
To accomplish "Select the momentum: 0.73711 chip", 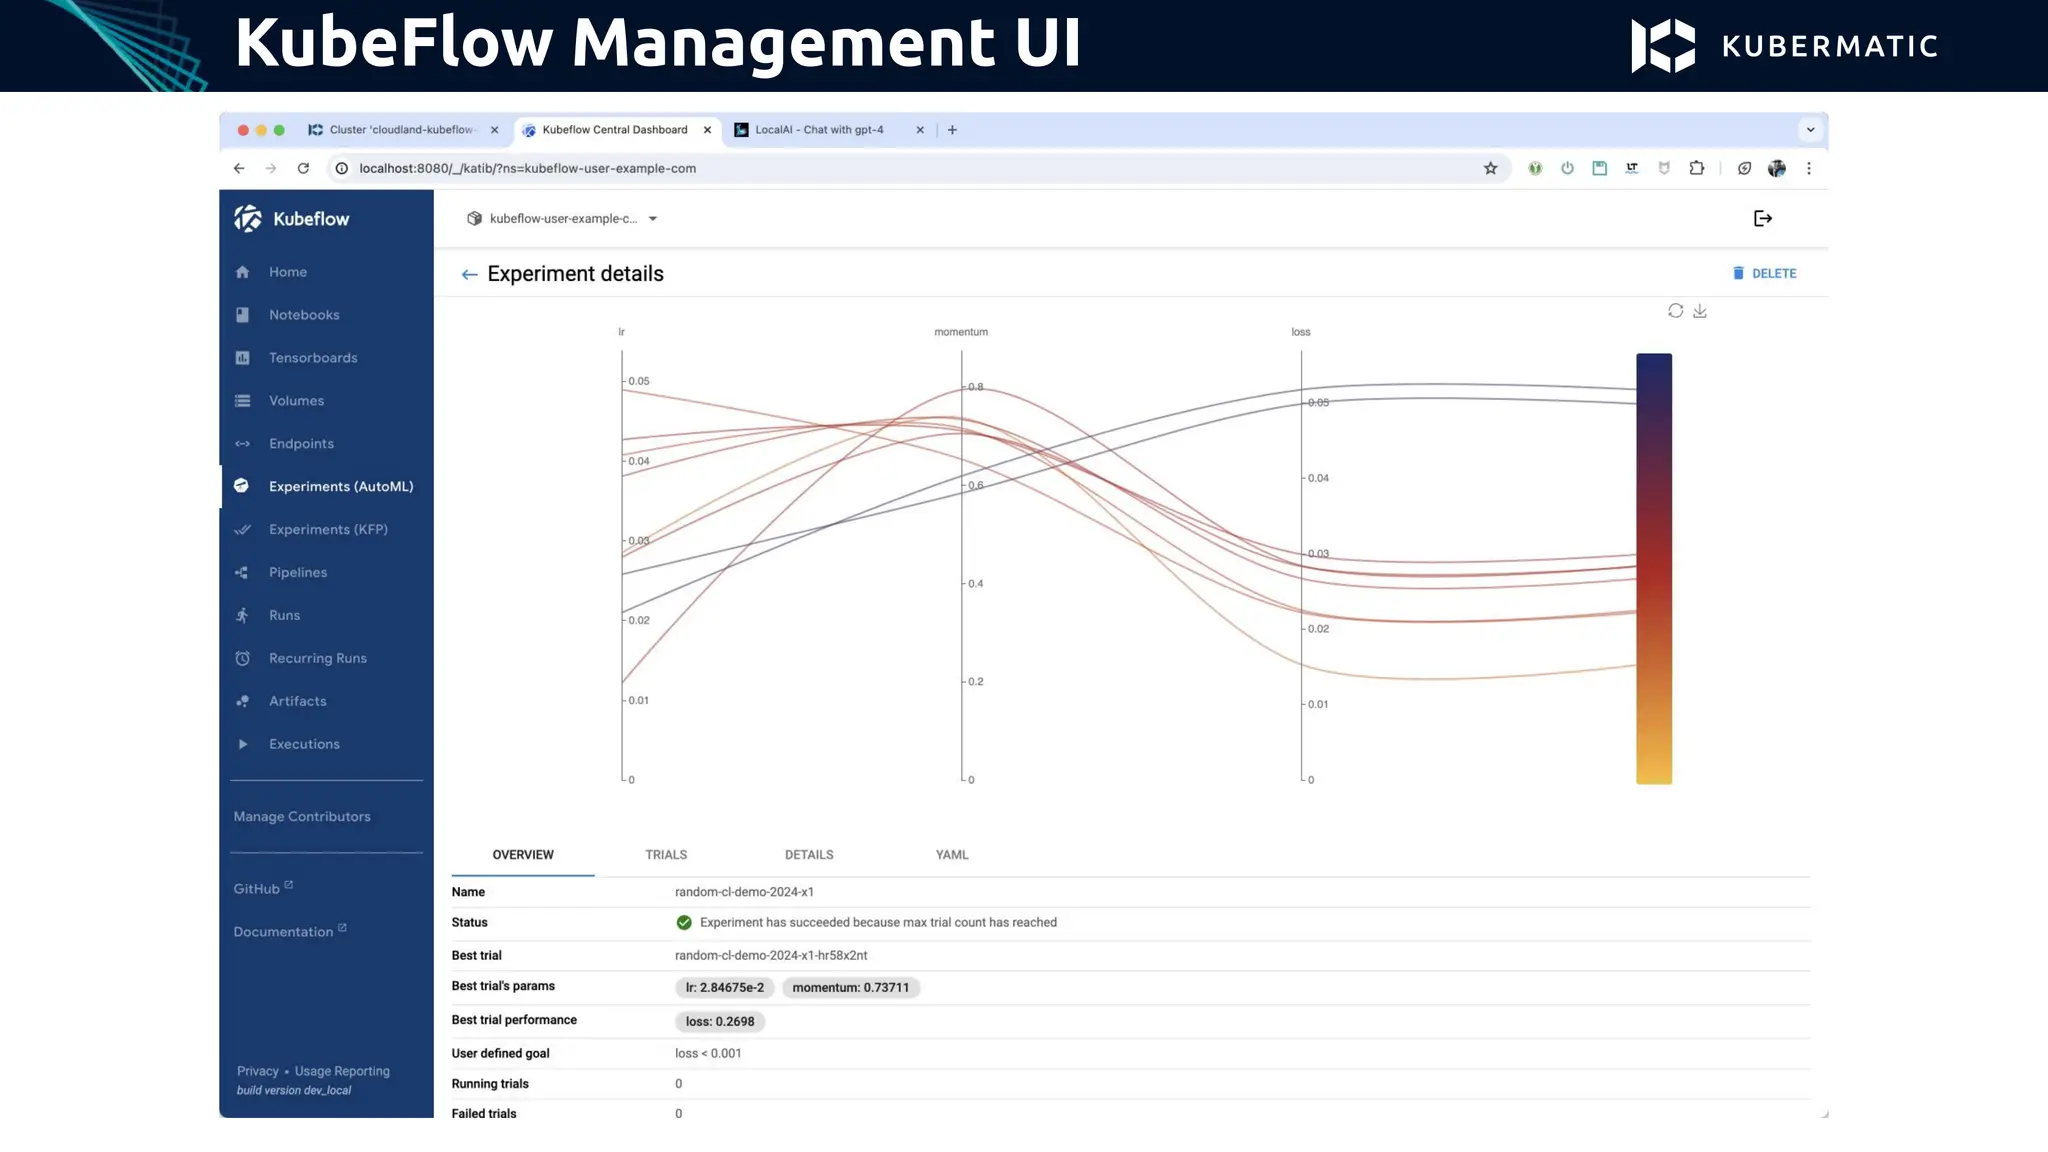I will point(851,988).
